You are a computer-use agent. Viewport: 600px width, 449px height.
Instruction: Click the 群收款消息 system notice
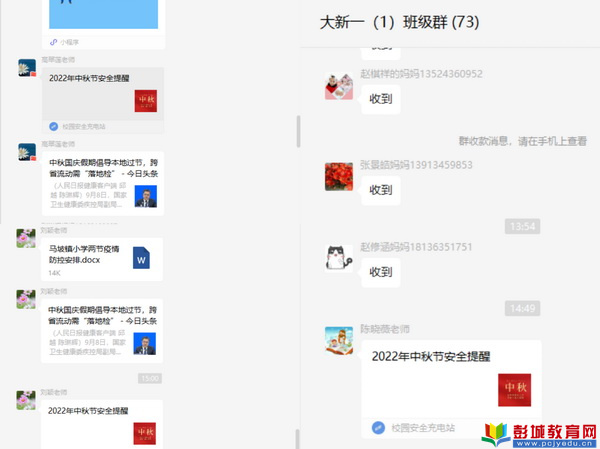point(522,142)
